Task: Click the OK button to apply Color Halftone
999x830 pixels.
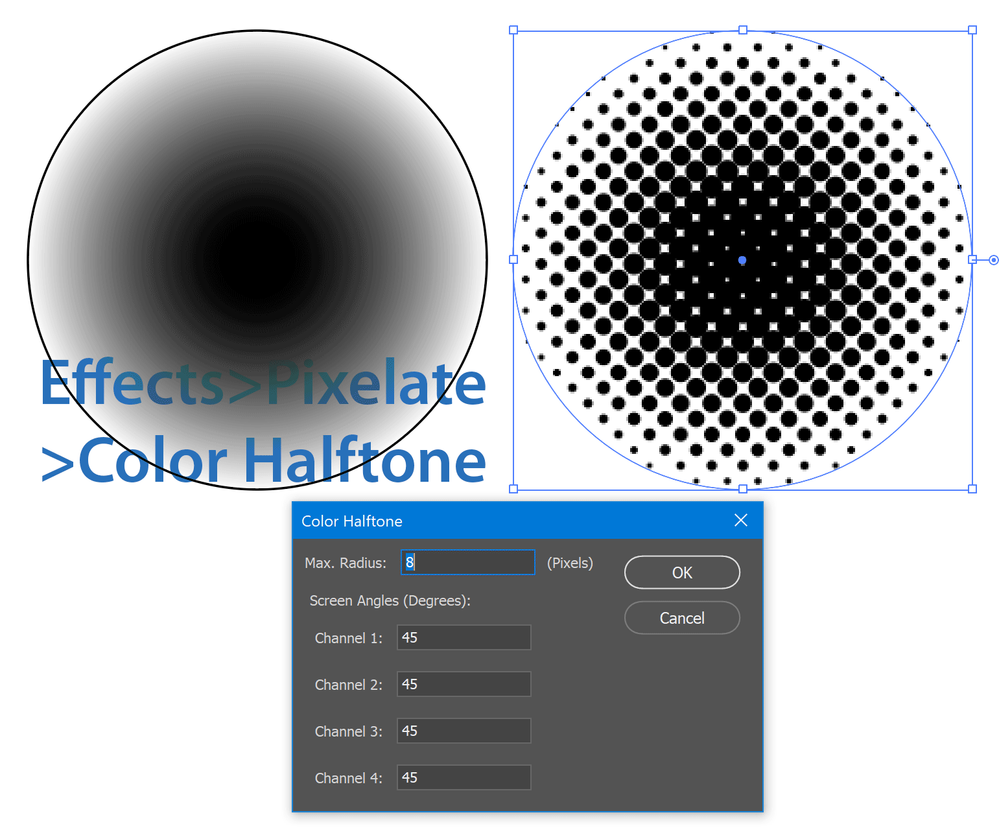Action: pyautogui.click(x=682, y=572)
